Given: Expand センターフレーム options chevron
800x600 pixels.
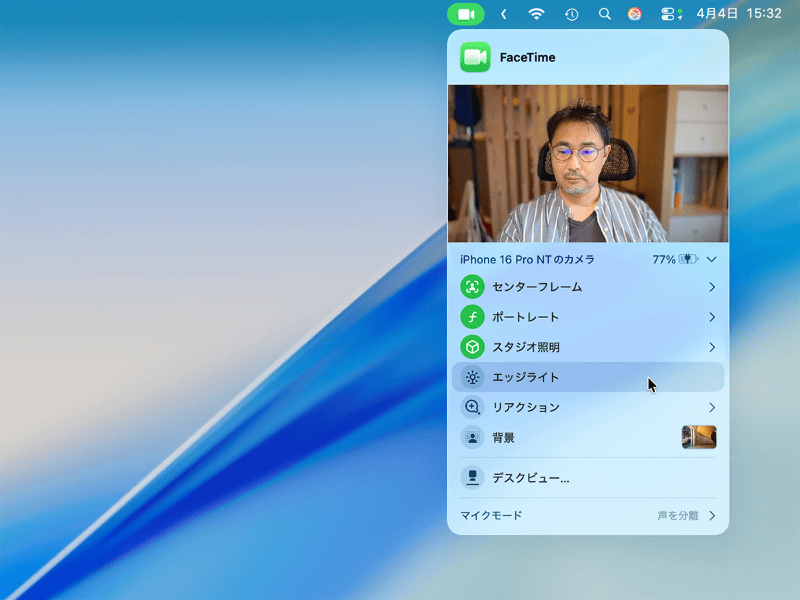Looking at the screenshot, I should (712, 287).
